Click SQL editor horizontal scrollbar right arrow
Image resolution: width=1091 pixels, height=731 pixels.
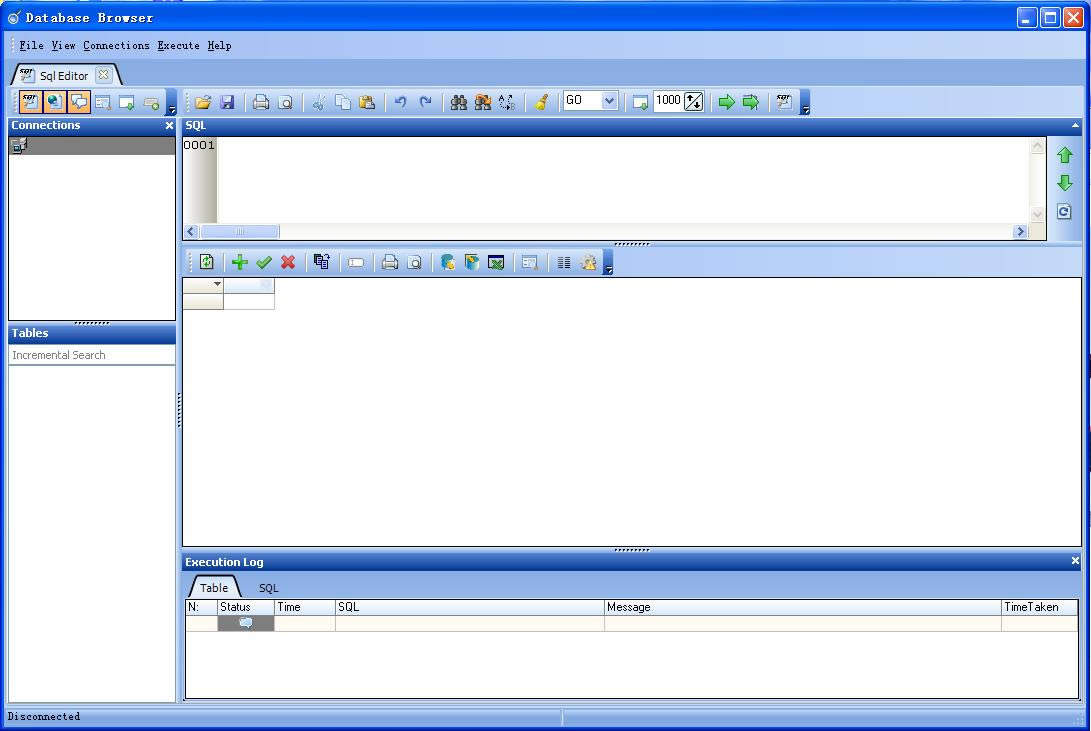[x=1021, y=232]
